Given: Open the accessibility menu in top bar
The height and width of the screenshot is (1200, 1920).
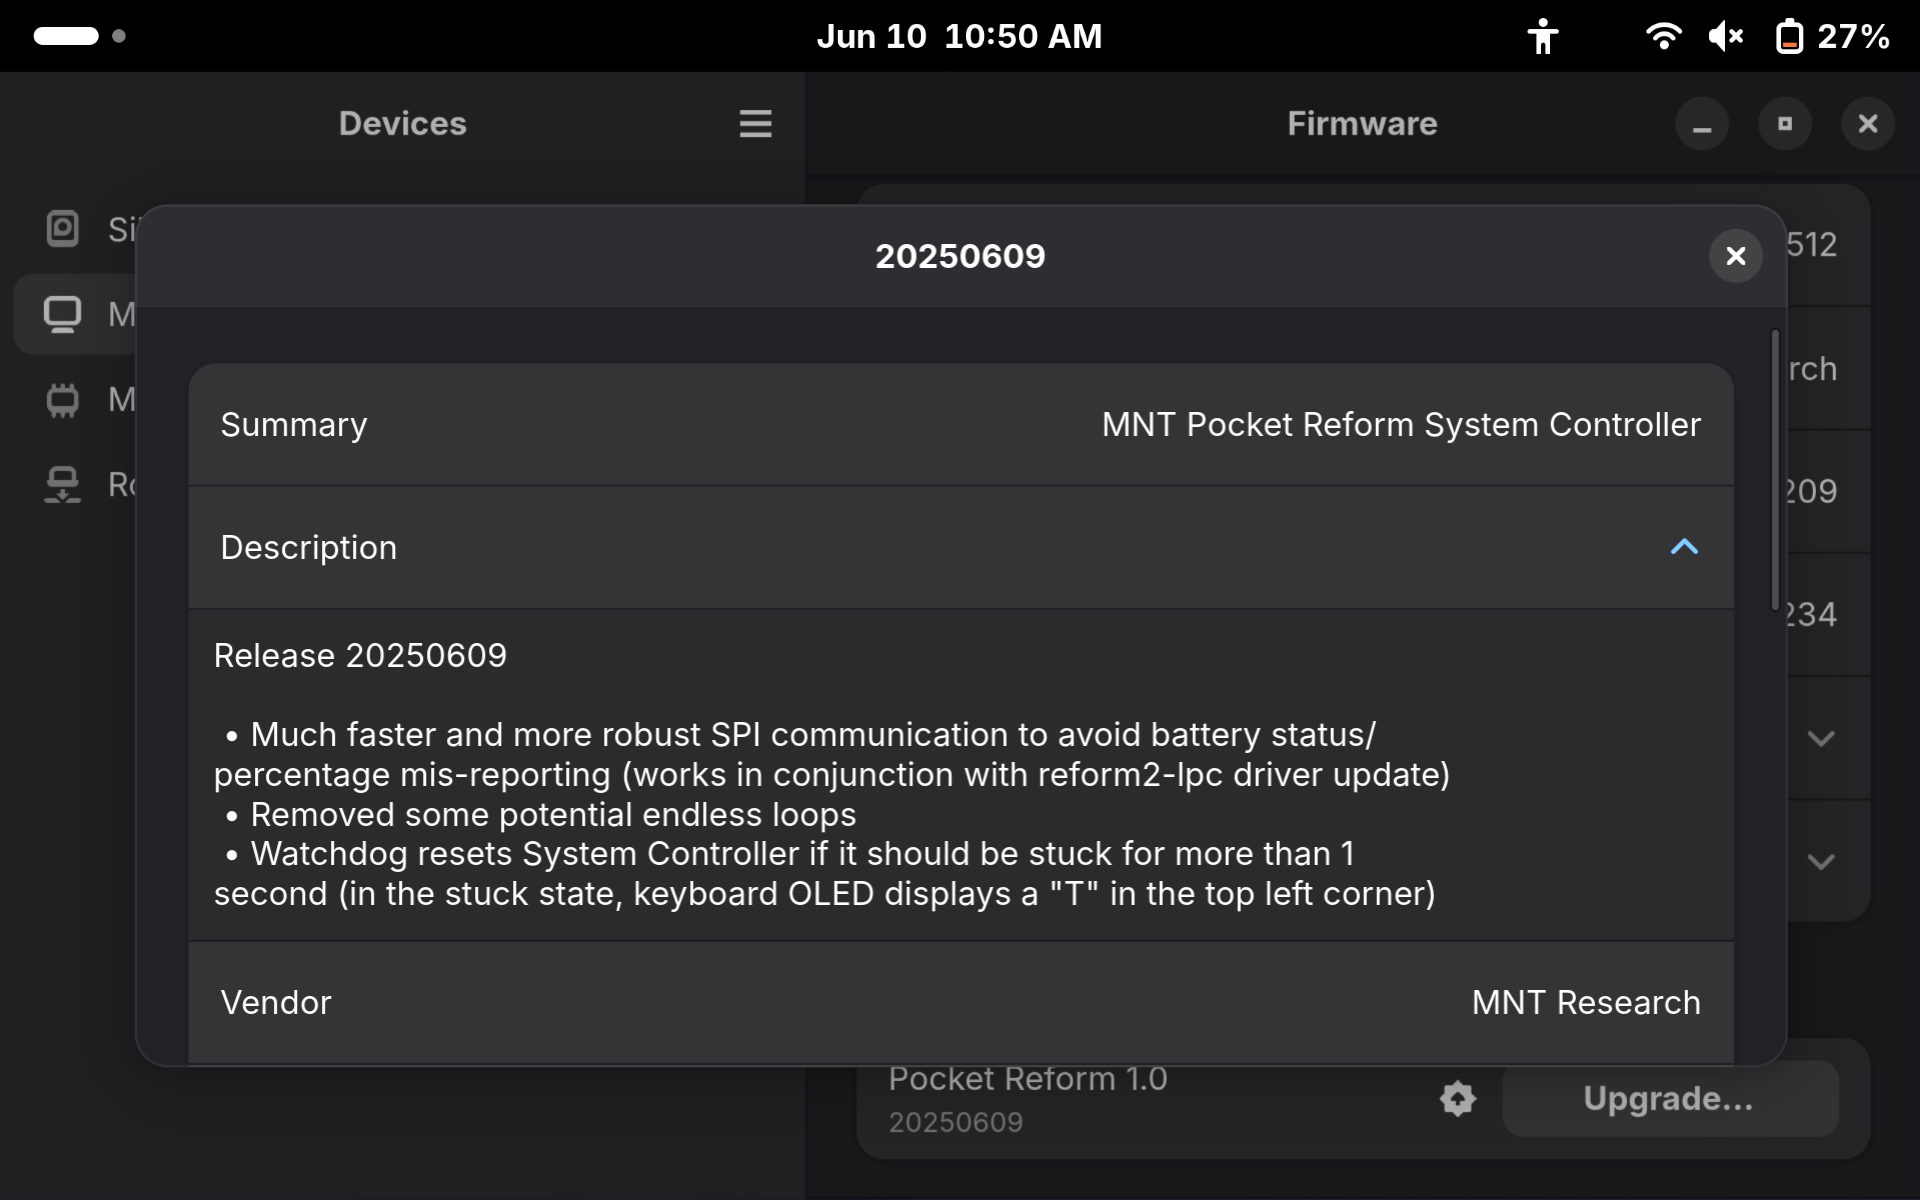Looking at the screenshot, I should click(1542, 36).
